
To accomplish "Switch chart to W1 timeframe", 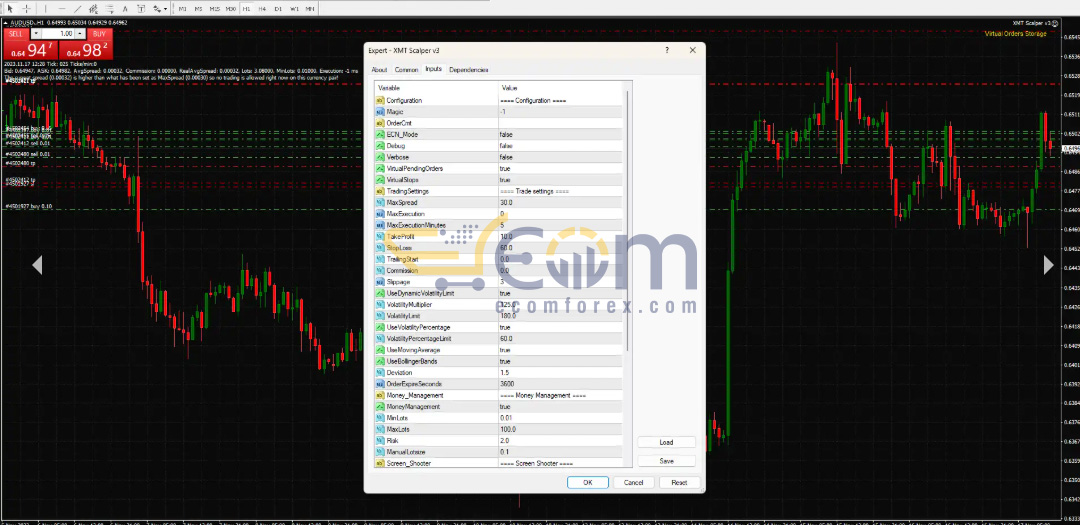I will coord(295,9).
